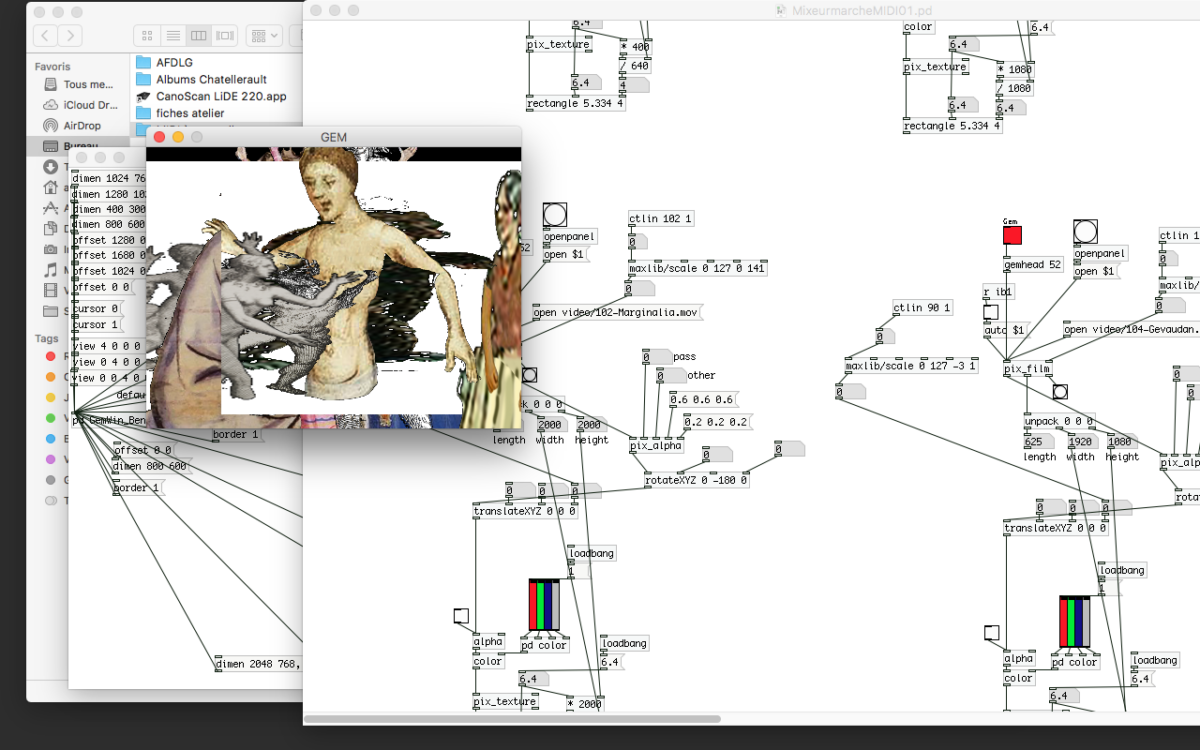
Task: Open 'Tous me...' in Finder sidebar
Action: pyautogui.click(x=77, y=85)
